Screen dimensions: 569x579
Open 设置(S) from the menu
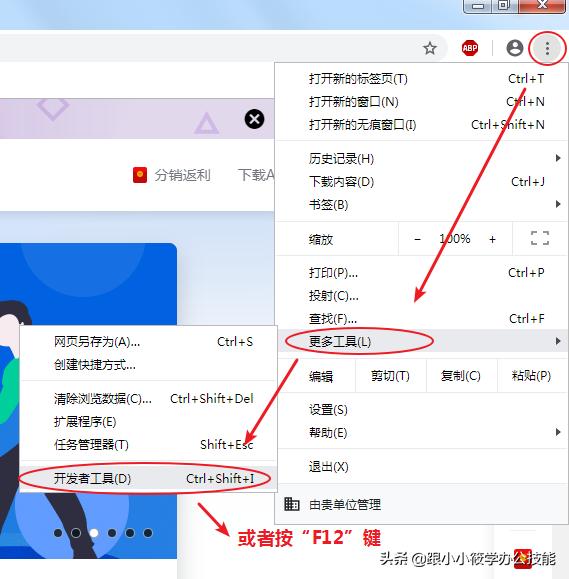tap(422, 410)
